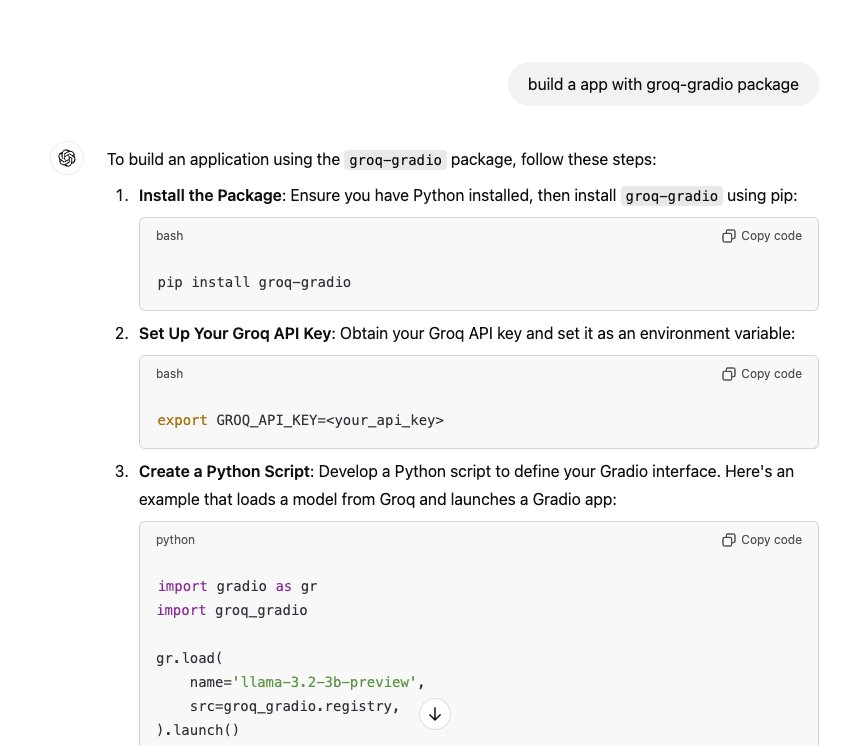
Task: Click the 'import groq_gradio' line
Action: coord(232,610)
